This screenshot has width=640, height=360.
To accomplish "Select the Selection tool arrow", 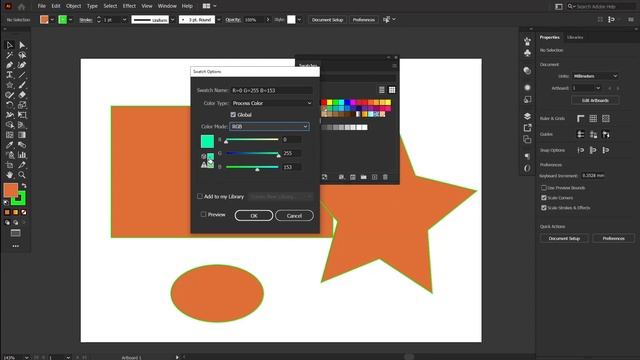I will tap(9, 45).
